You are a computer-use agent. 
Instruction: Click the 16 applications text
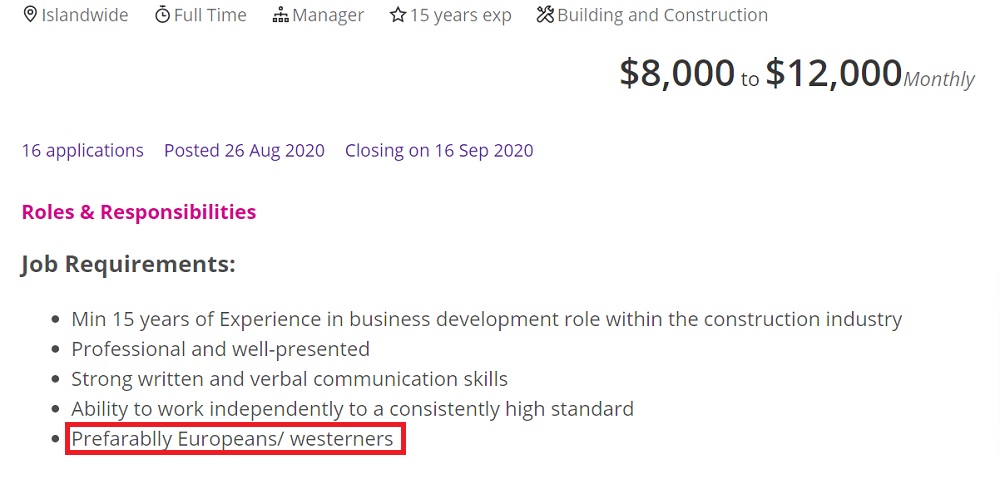pos(83,150)
